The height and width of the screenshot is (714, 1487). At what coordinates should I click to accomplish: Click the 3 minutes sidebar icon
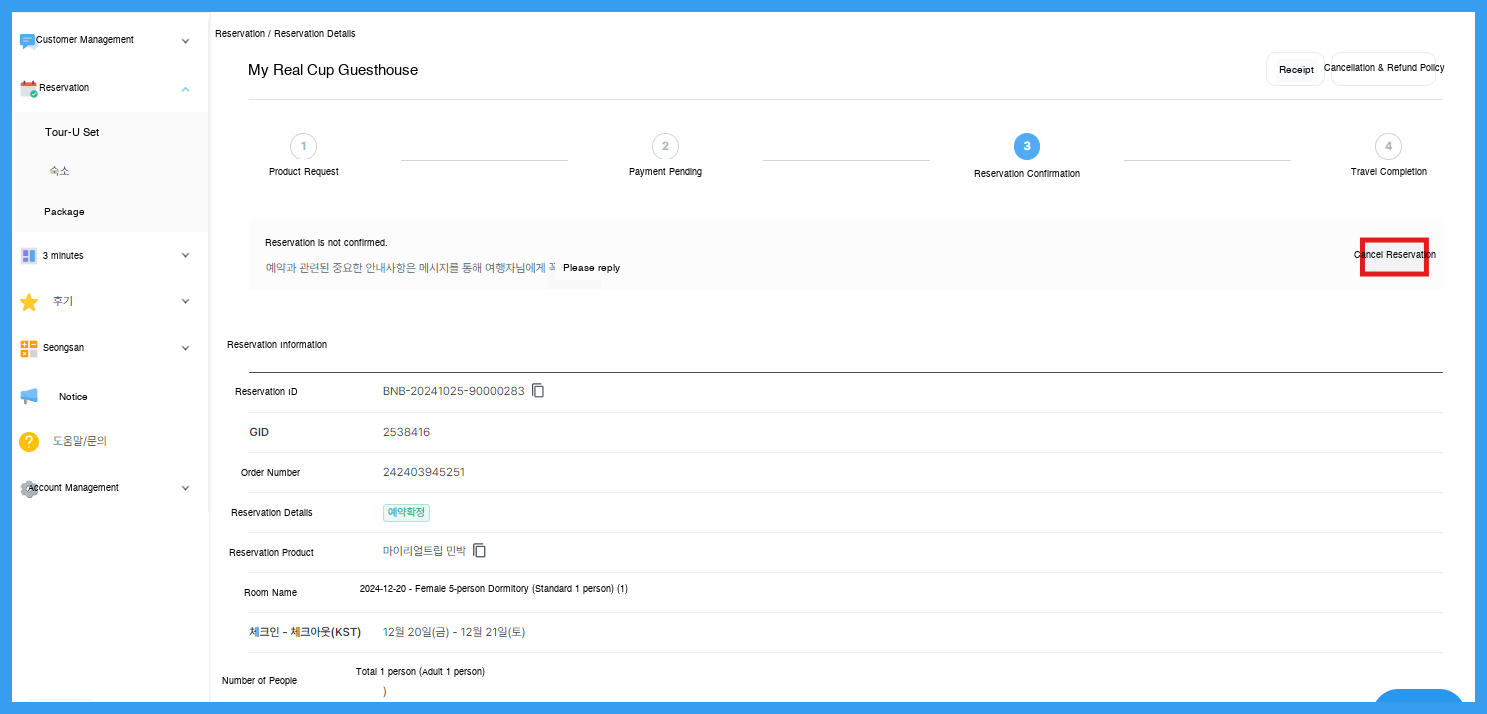(x=29, y=256)
